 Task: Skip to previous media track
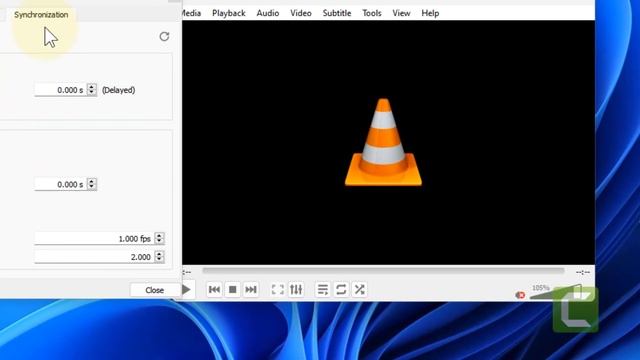214,290
